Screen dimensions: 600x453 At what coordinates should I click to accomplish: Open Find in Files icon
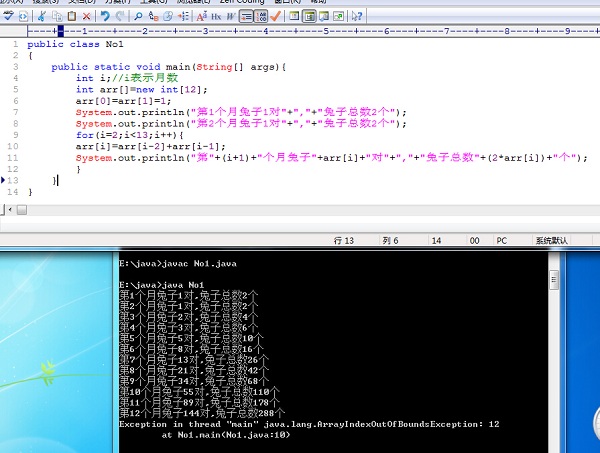[168, 16]
